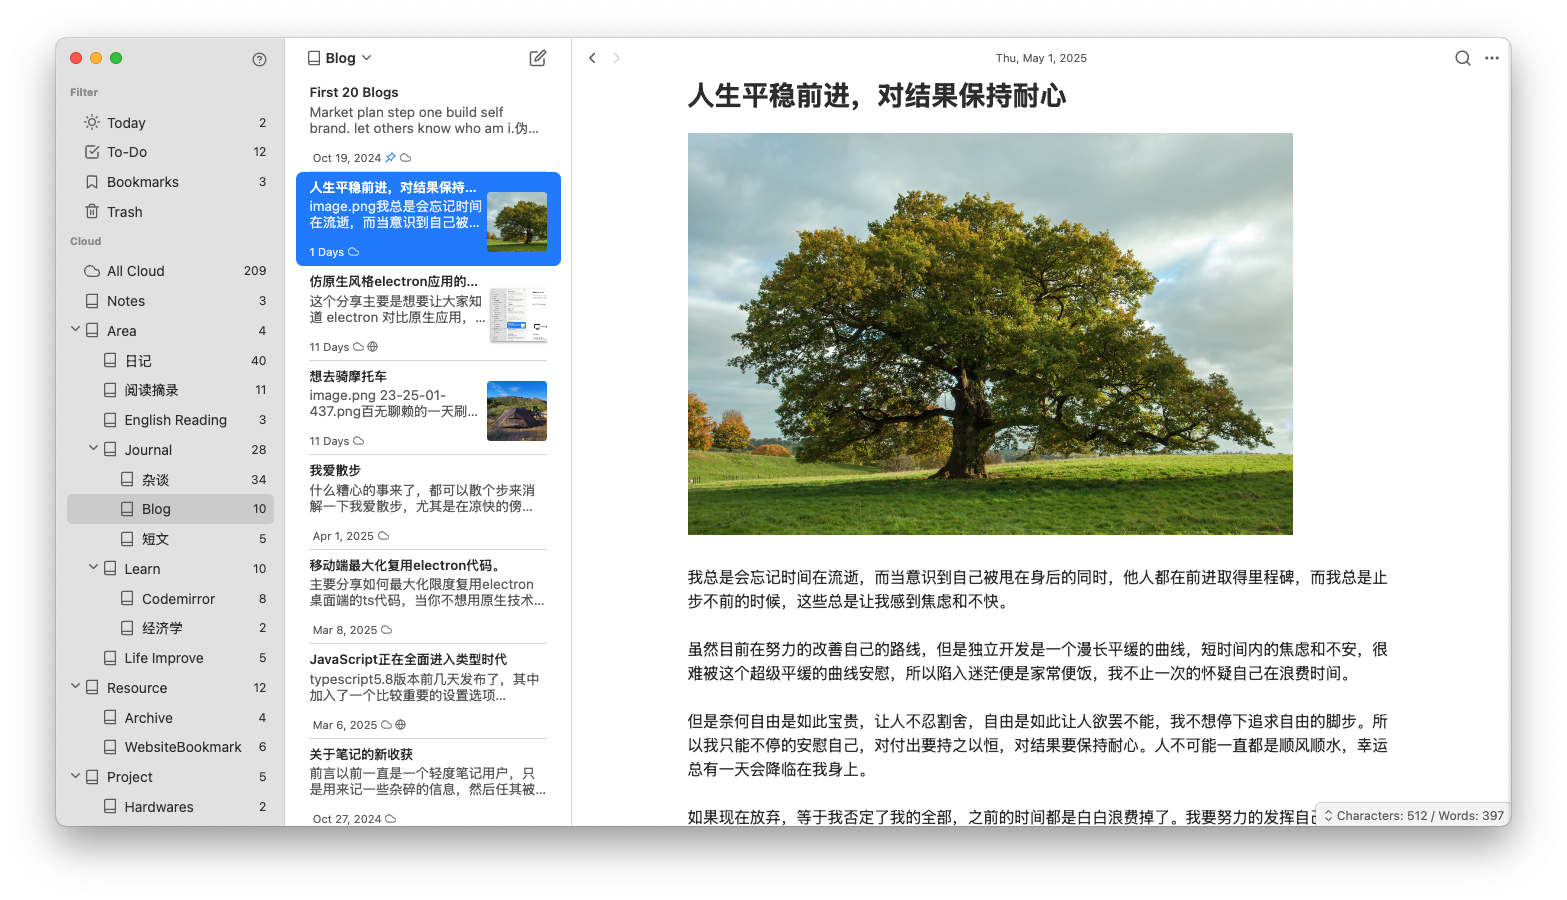1567x900 pixels.
Task: Click the Bookmarks icon in sidebar
Action: coord(92,182)
